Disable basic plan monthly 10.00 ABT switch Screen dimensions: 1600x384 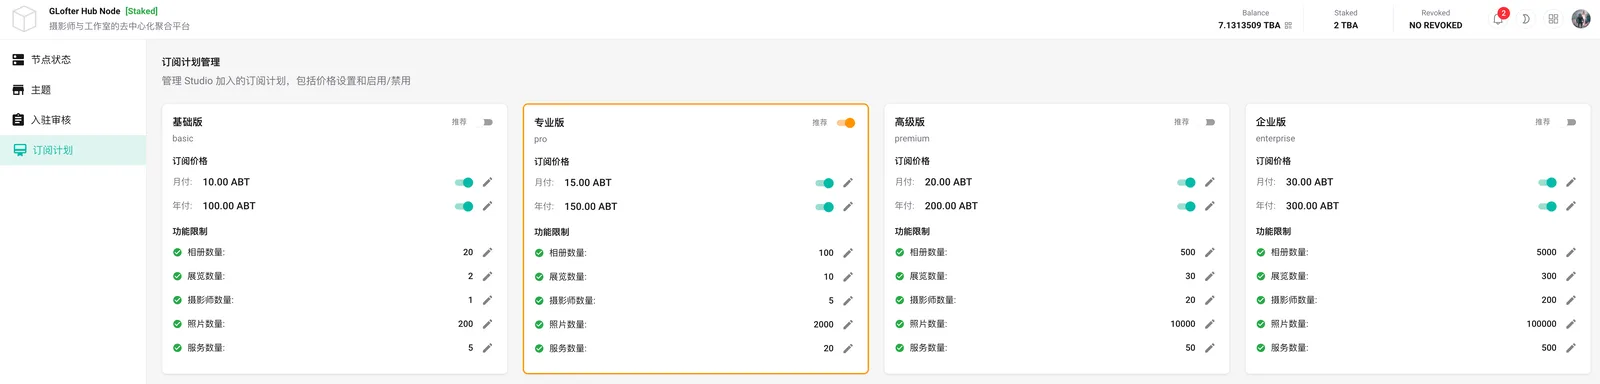(x=464, y=182)
